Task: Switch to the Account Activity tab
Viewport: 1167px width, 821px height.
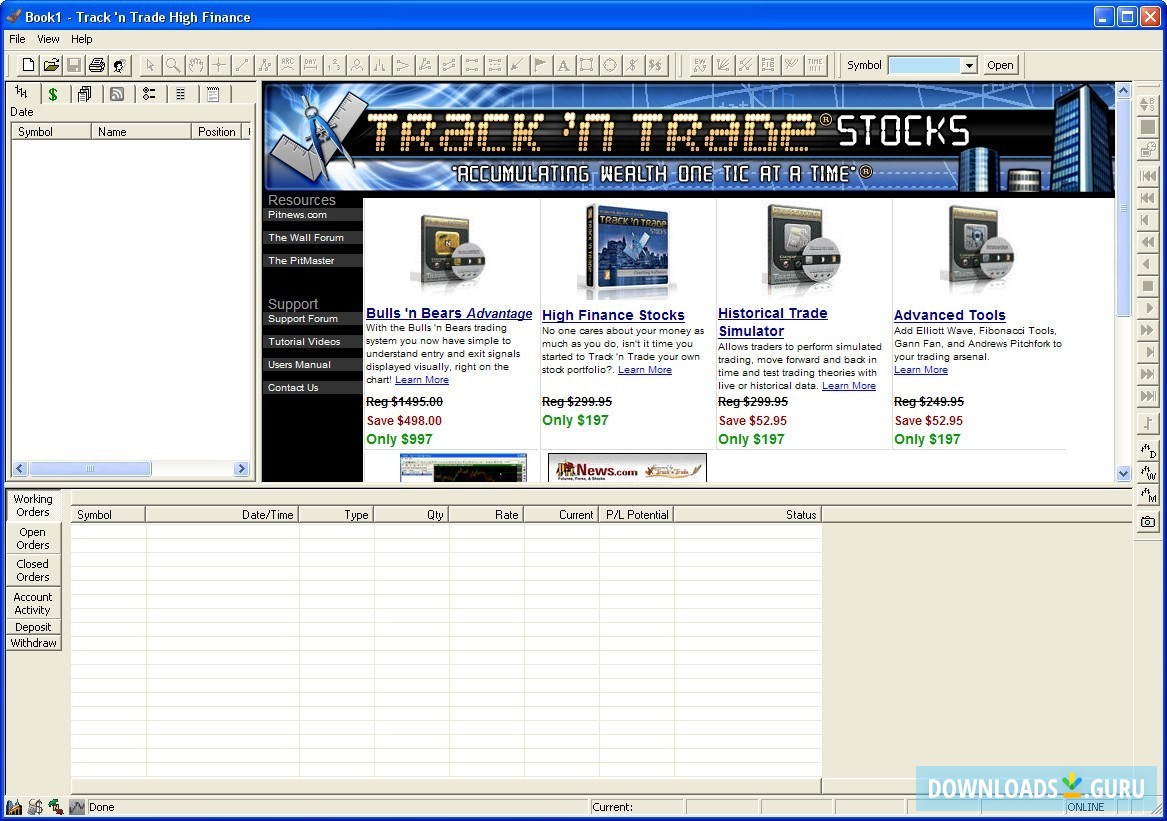Action: pyautogui.click(x=33, y=603)
